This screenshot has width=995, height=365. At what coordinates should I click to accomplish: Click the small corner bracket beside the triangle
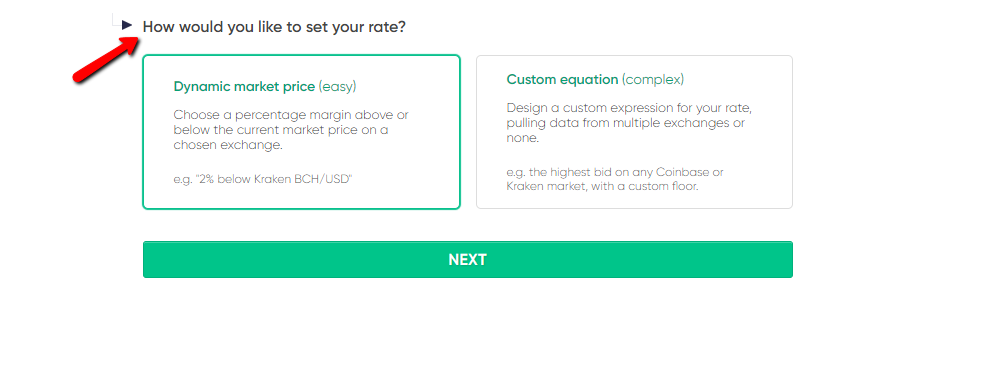point(115,18)
